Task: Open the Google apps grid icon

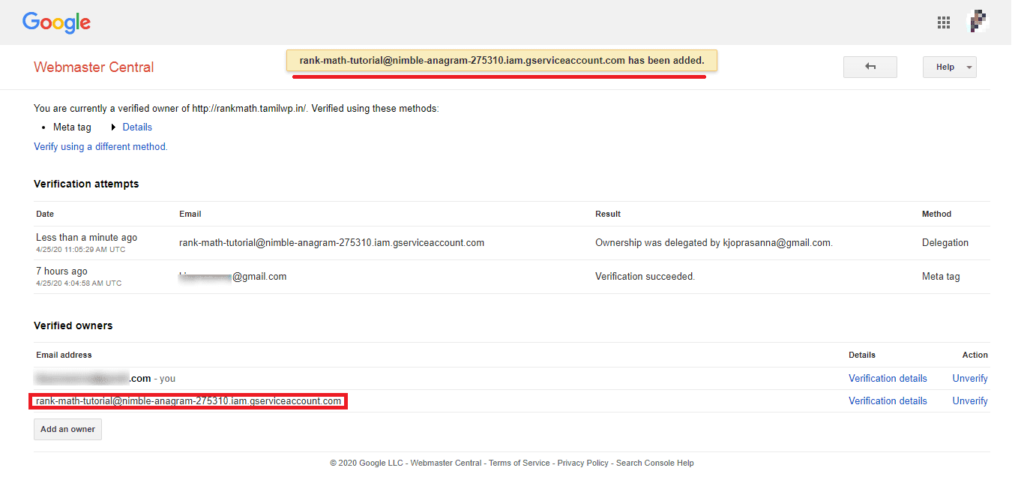Action: [x=943, y=23]
